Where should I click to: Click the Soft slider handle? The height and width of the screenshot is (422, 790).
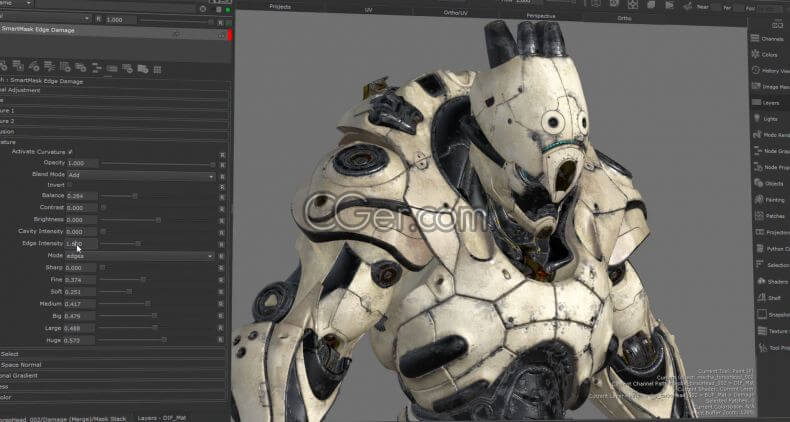(129, 292)
